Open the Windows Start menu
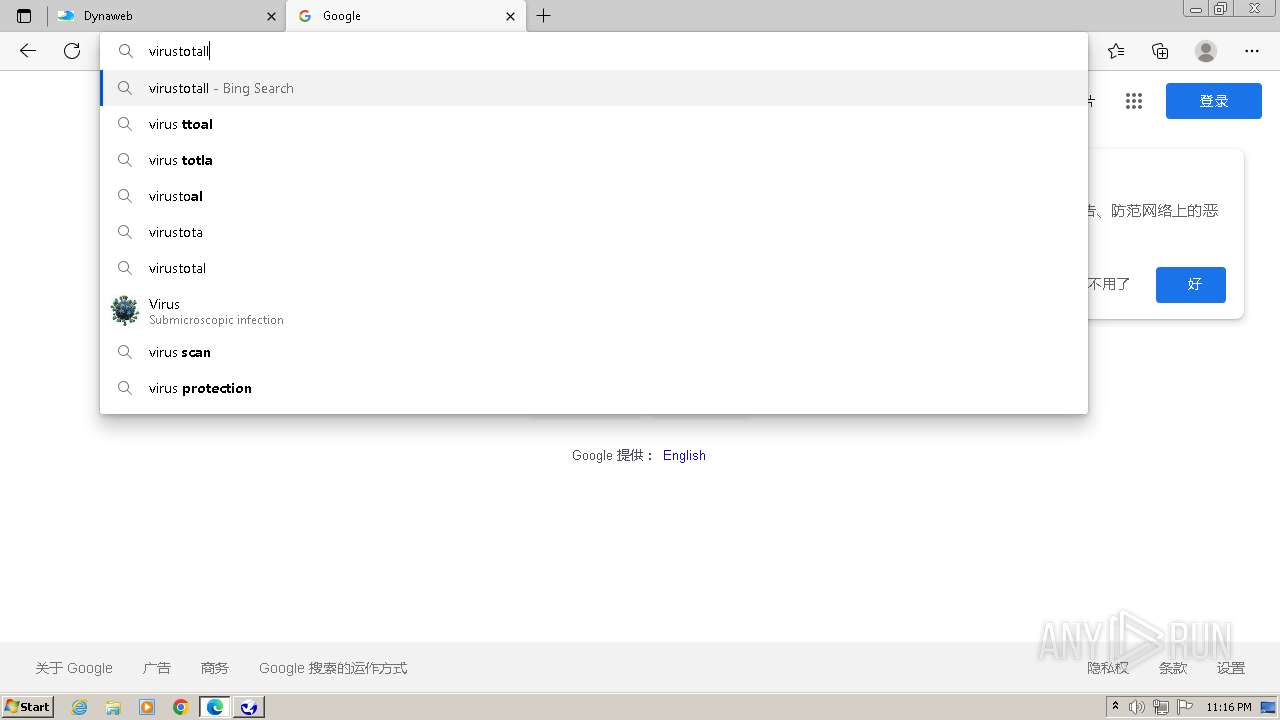Image resolution: width=1280 pixels, height=720 pixels. point(28,707)
